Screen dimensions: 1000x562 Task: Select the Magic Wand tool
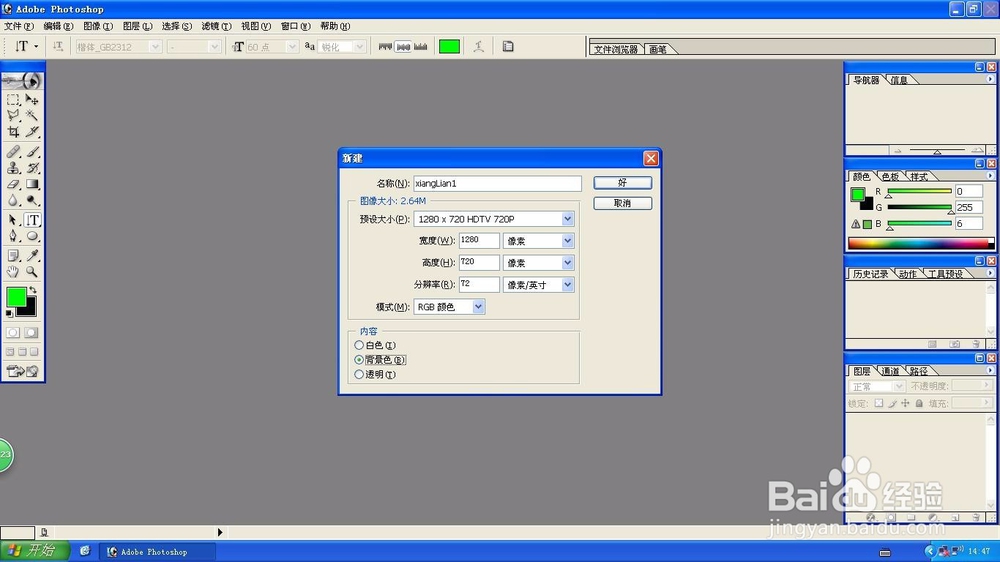[x=32, y=115]
